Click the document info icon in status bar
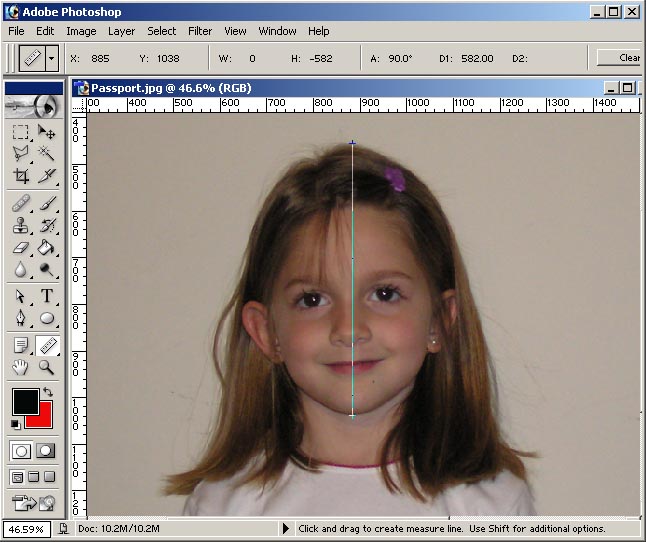Screen dimensions: 646x542 [63, 528]
